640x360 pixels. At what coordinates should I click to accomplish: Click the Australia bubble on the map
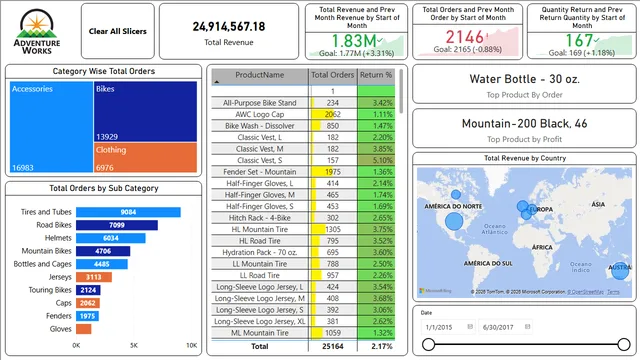(620, 271)
